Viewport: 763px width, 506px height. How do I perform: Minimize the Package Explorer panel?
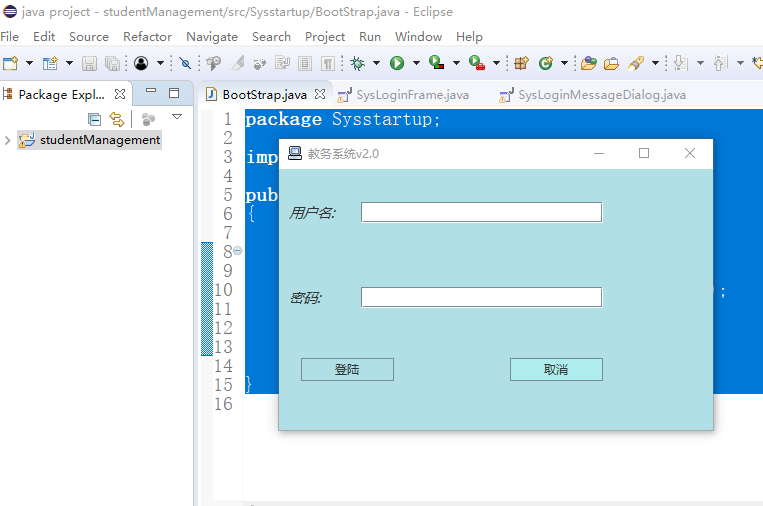click(x=151, y=91)
